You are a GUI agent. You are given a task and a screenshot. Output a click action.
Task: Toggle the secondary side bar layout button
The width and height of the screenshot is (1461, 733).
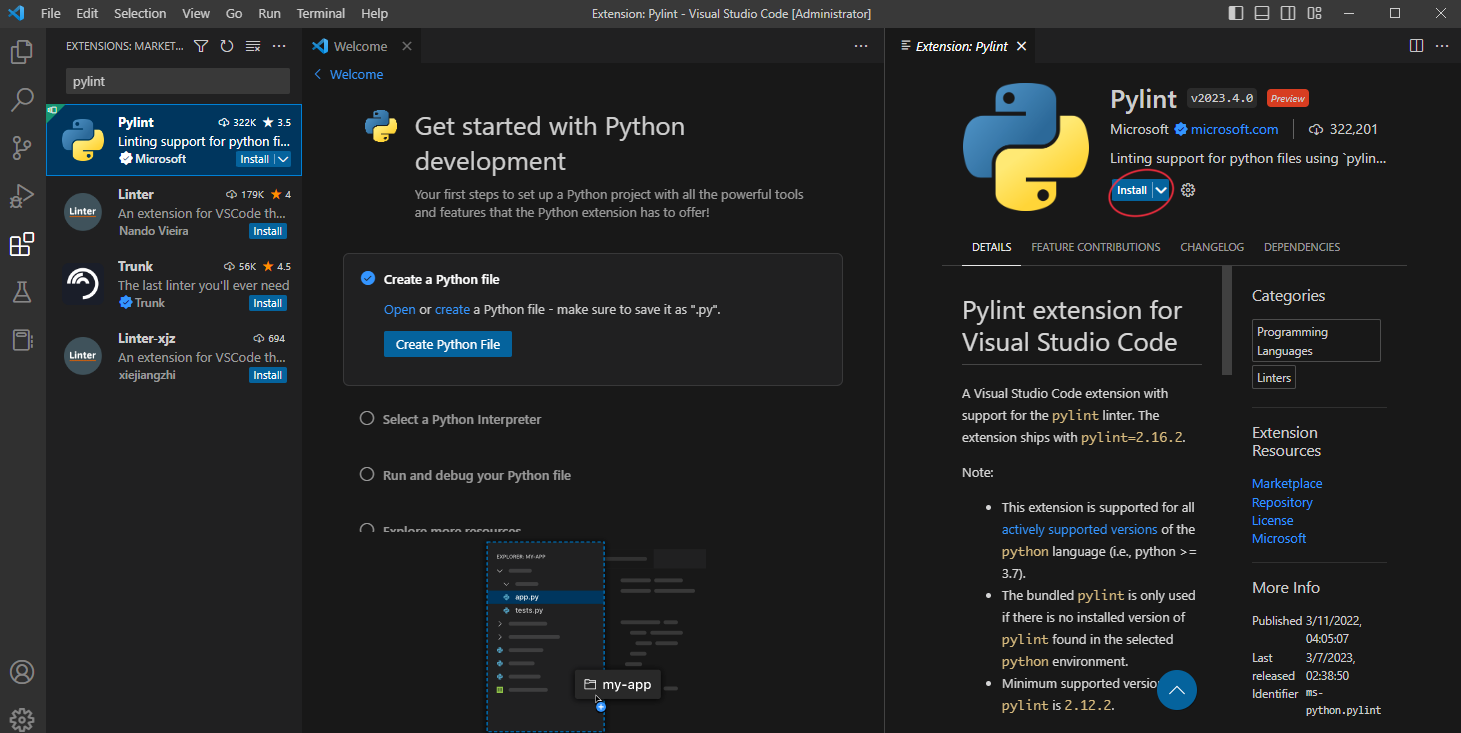tap(1288, 13)
